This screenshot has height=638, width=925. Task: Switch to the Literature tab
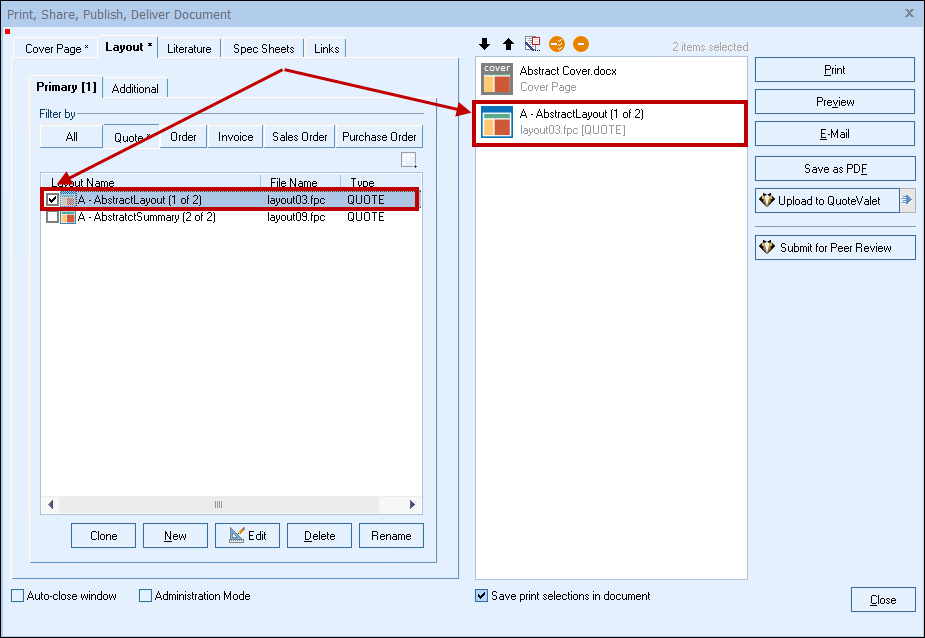189,48
